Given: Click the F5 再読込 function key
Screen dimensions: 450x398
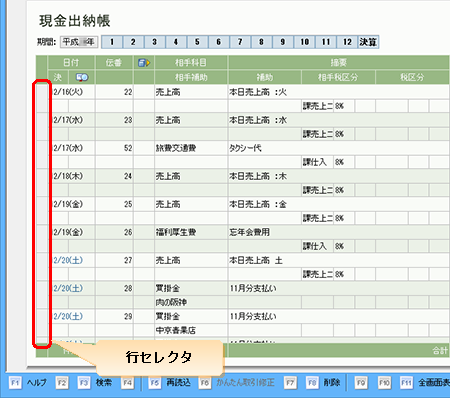Looking at the screenshot, I should [x=170, y=383].
